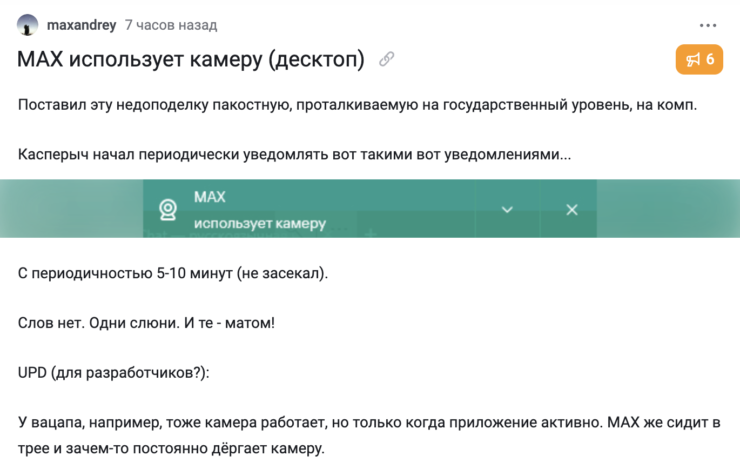Screen dimensions: 740x469
Task: Select the paragraph starting "У вацапа, например"
Action: tap(369, 435)
